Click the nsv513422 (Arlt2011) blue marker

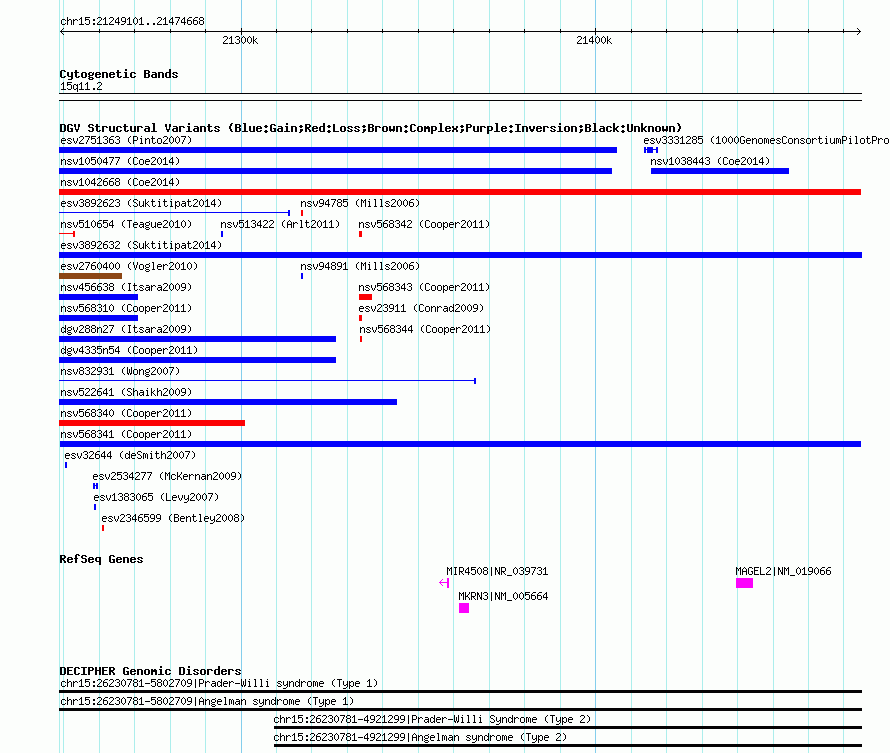point(222,234)
